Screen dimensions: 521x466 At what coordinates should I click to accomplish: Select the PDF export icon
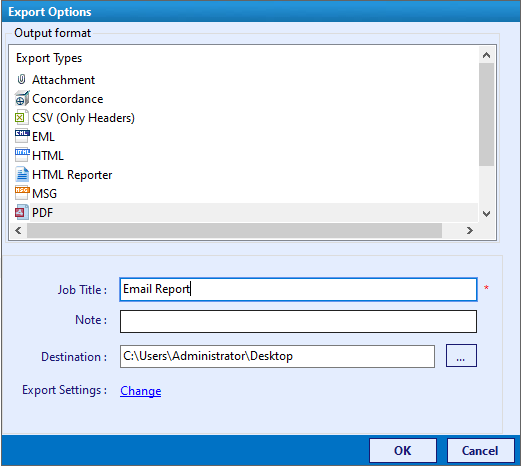coord(22,212)
